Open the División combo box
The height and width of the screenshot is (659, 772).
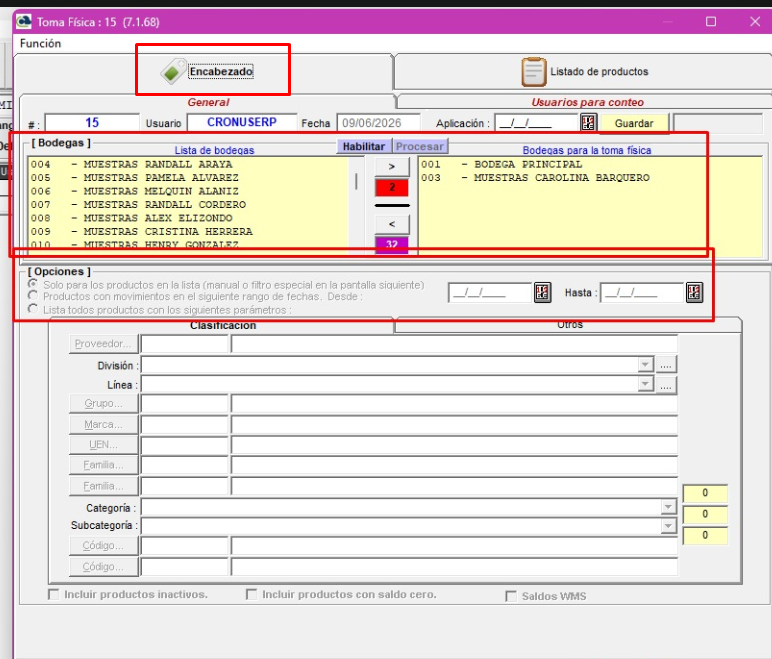tap(397, 365)
